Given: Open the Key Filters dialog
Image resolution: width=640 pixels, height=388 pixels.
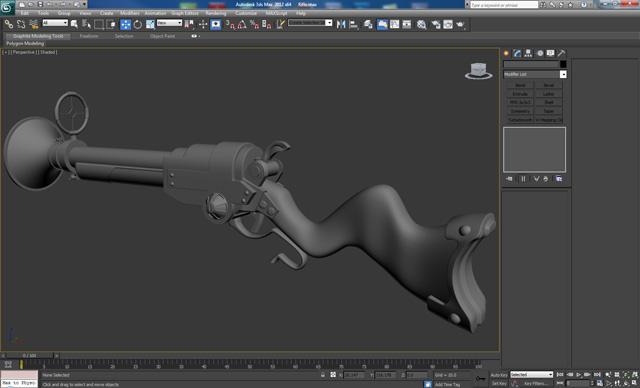Looking at the screenshot, I should click(536, 384).
